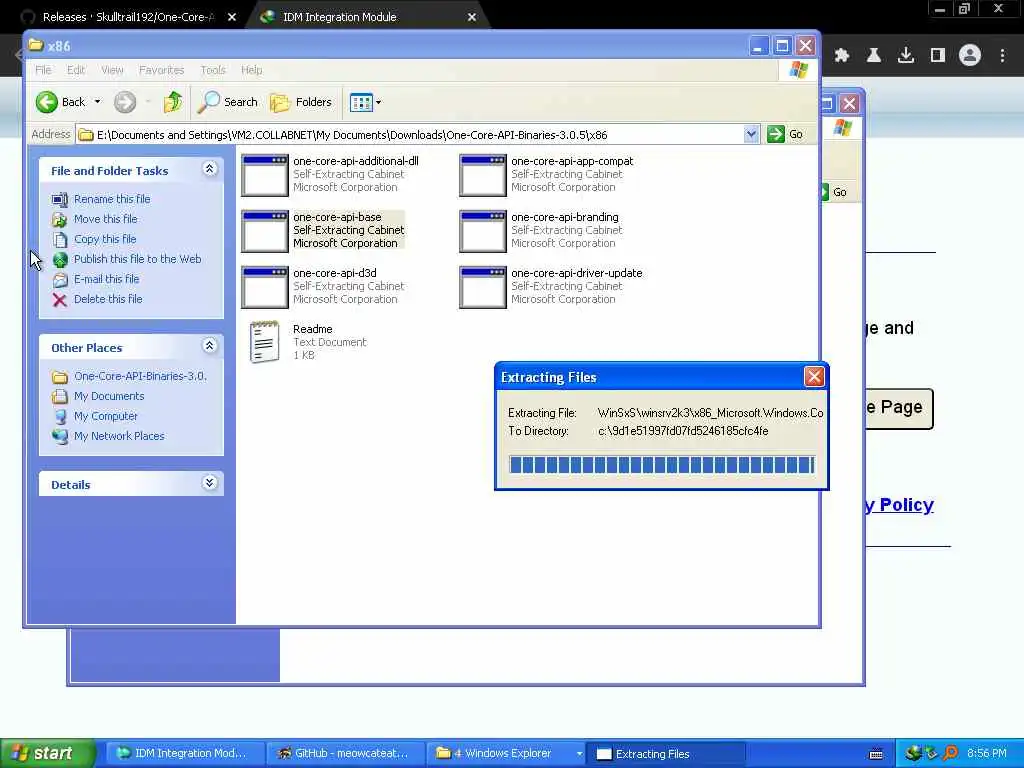Open browser downloads icon
Image resolution: width=1024 pixels, height=768 pixels.
(x=906, y=56)
